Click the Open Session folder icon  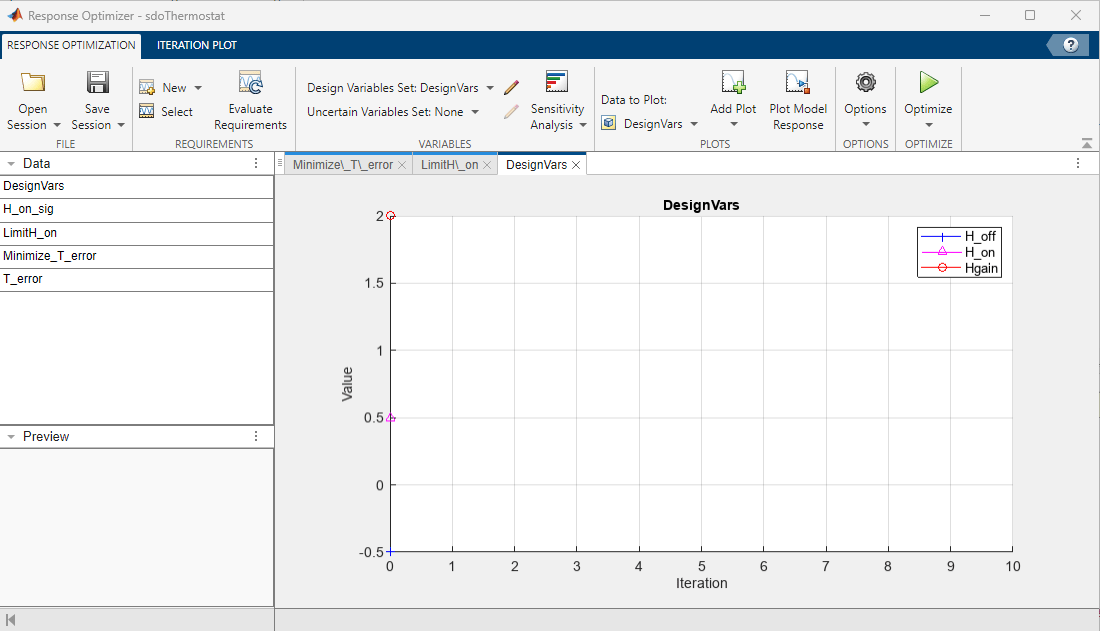[x=33, y=83]
